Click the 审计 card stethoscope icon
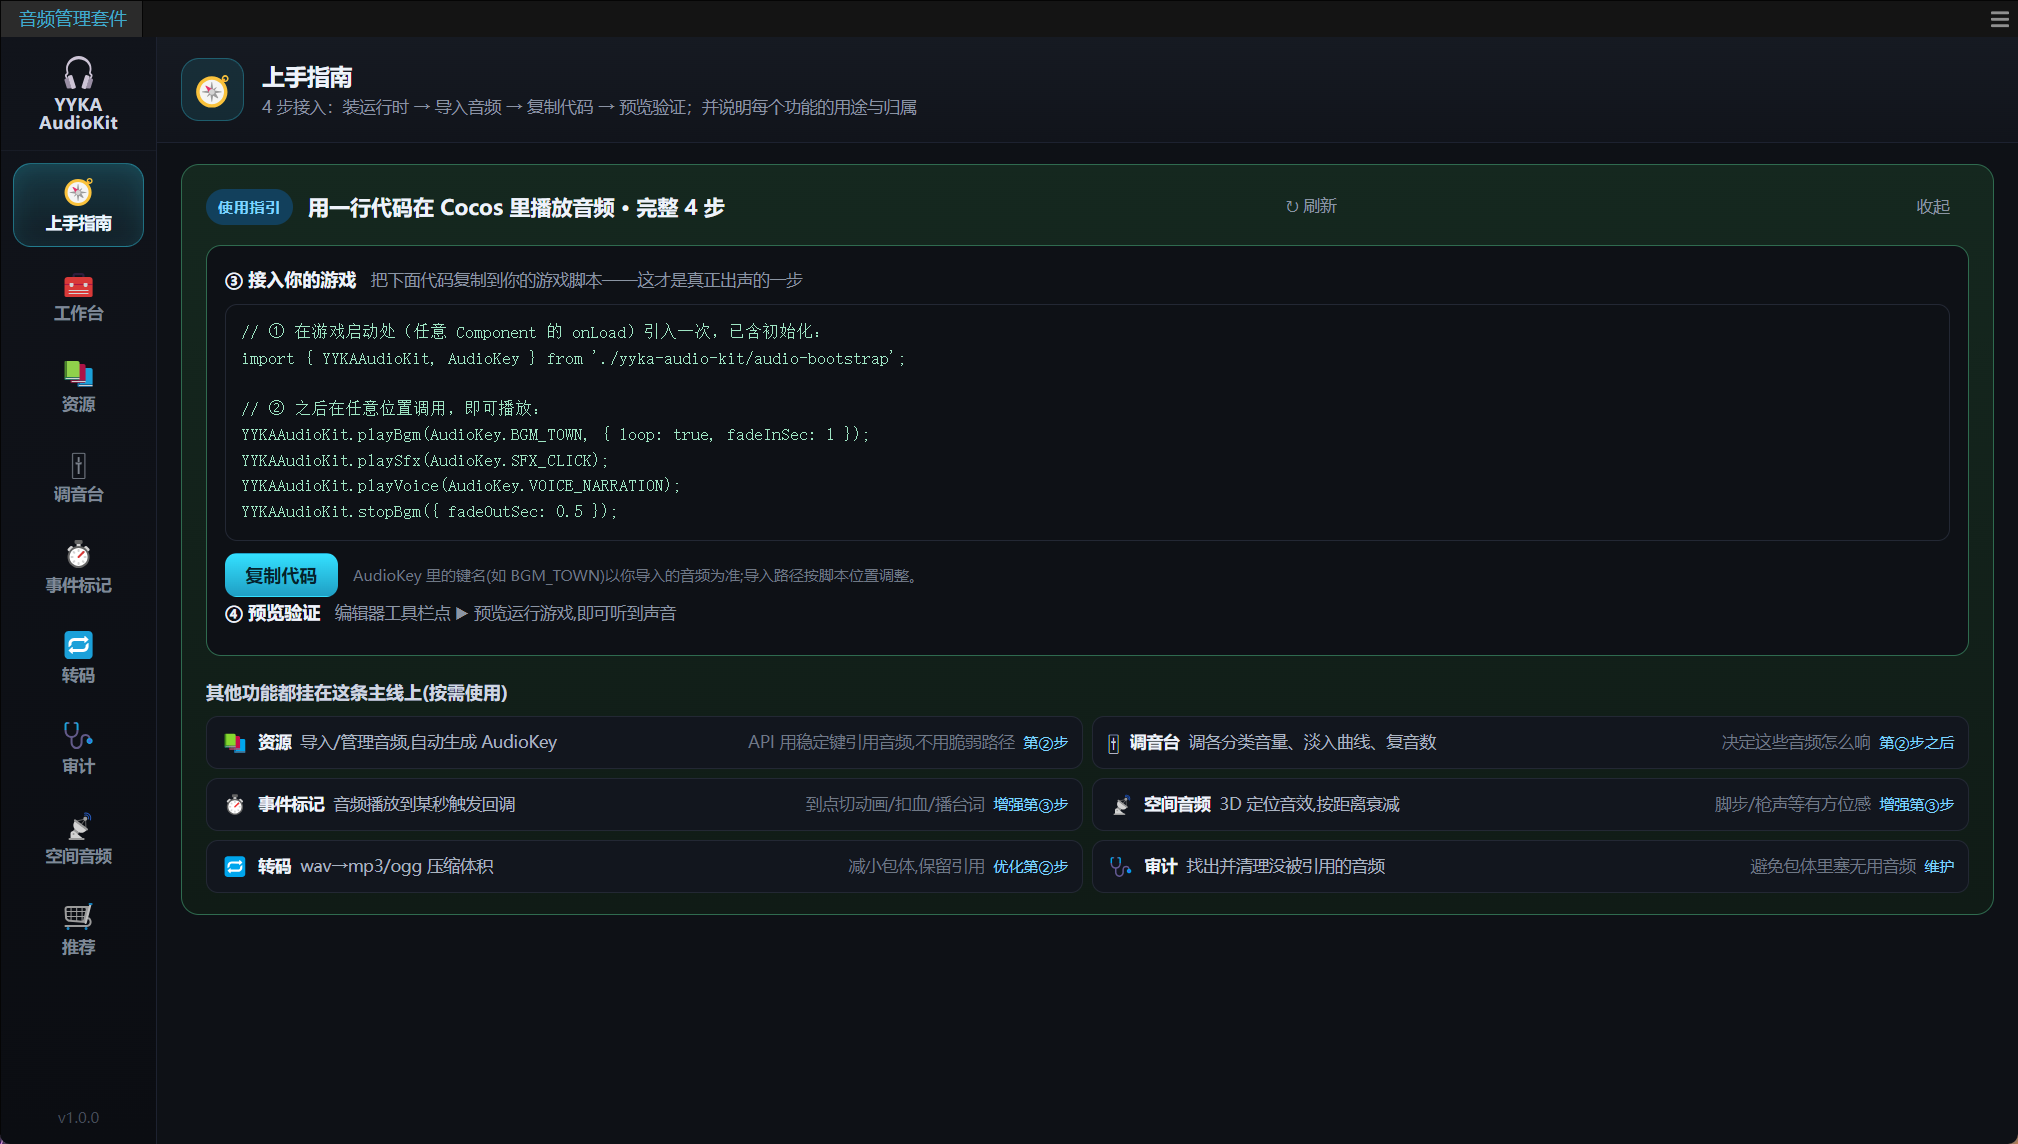Image resolution: width=2018 pixels, height=1144 pixels. pyautogui.click(x=1121, y=866)
